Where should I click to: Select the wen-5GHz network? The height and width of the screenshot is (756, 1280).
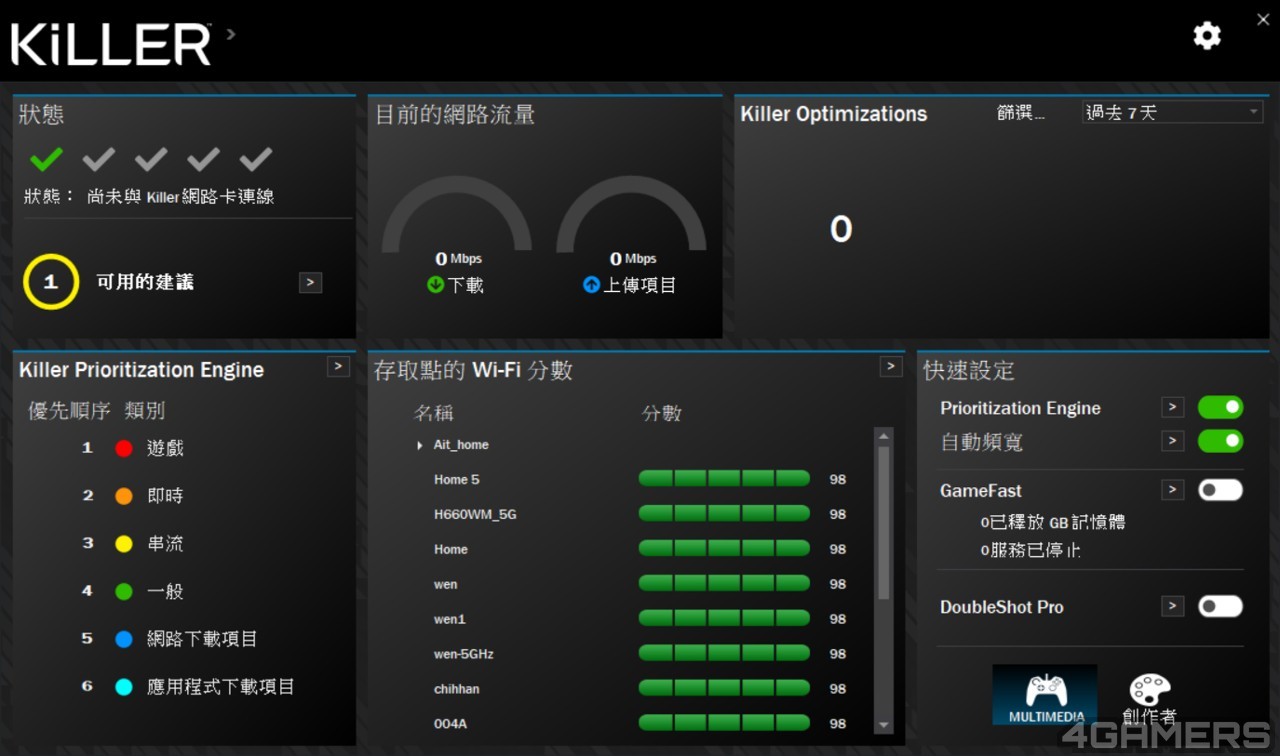640,654
